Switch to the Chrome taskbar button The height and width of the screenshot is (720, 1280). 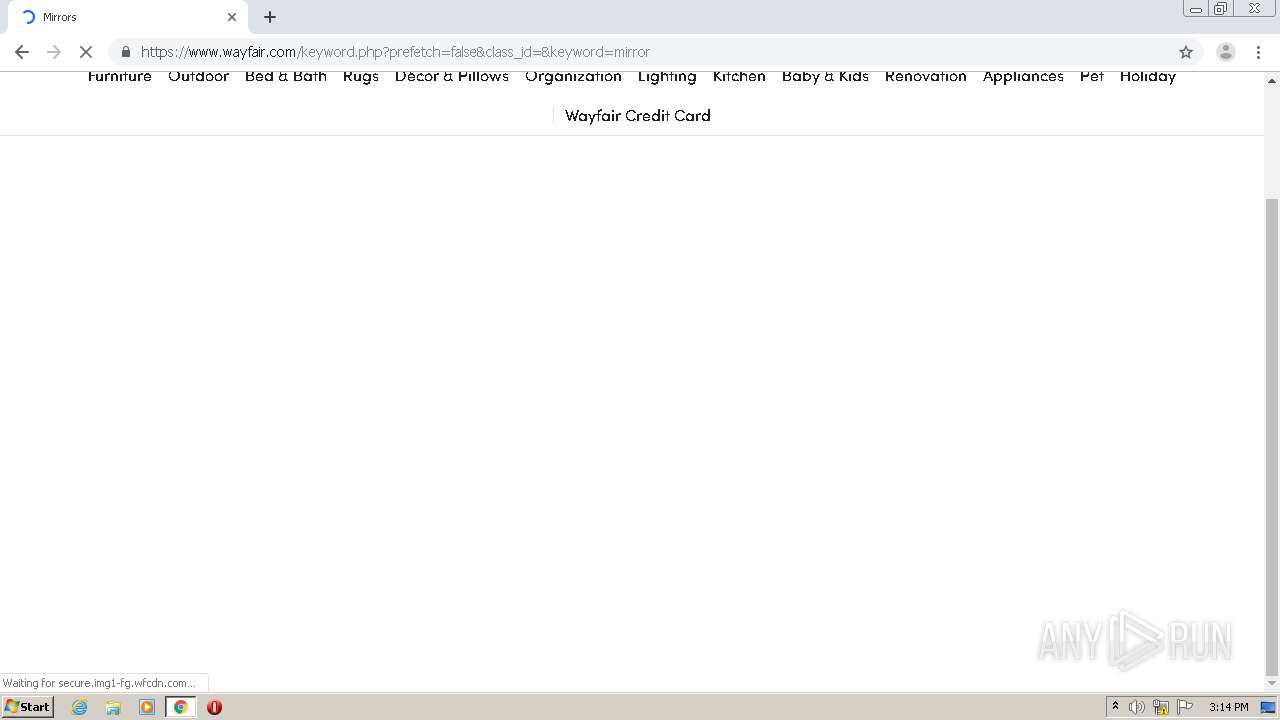click(181, 707)
